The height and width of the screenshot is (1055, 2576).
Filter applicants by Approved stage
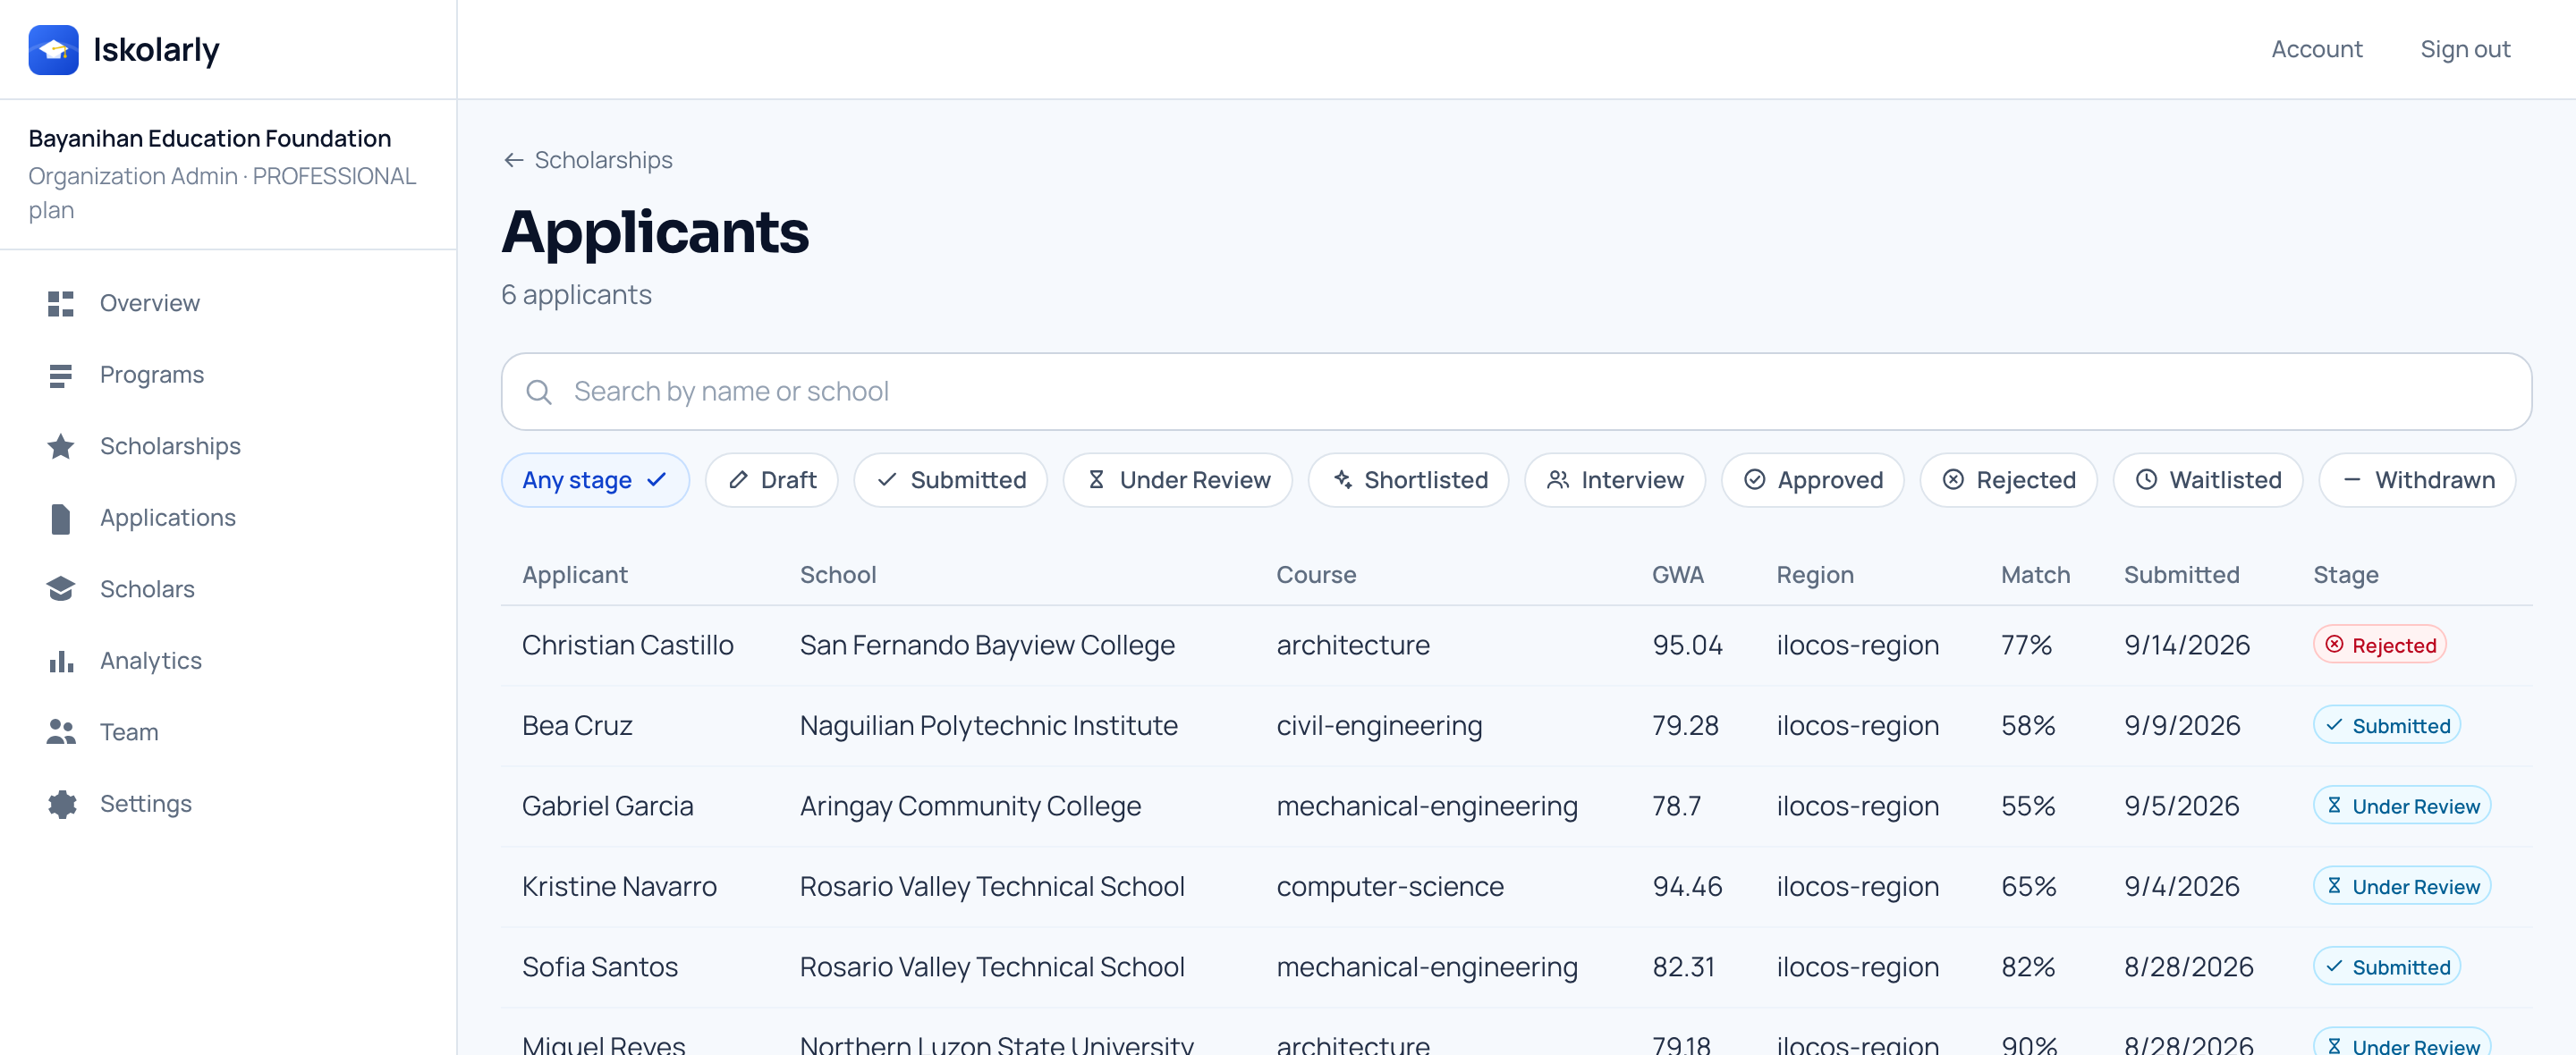[x=1812, y=480]
